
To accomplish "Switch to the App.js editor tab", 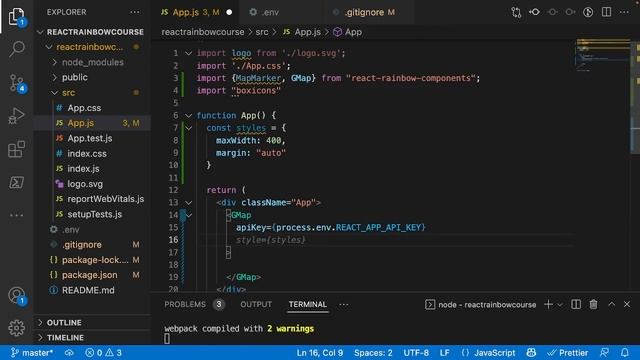I will [x=196, y=12].
